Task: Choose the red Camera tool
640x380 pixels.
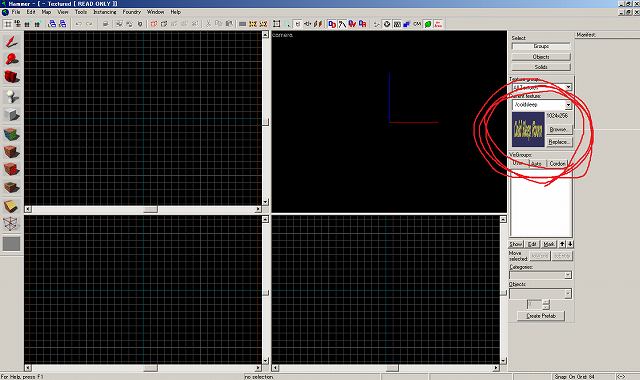Action: coord(11,77)
